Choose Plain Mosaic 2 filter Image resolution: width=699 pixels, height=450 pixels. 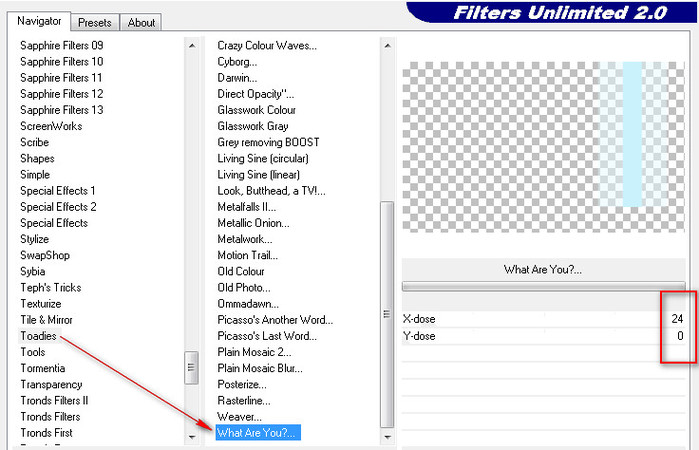click(x=254, y=352)
